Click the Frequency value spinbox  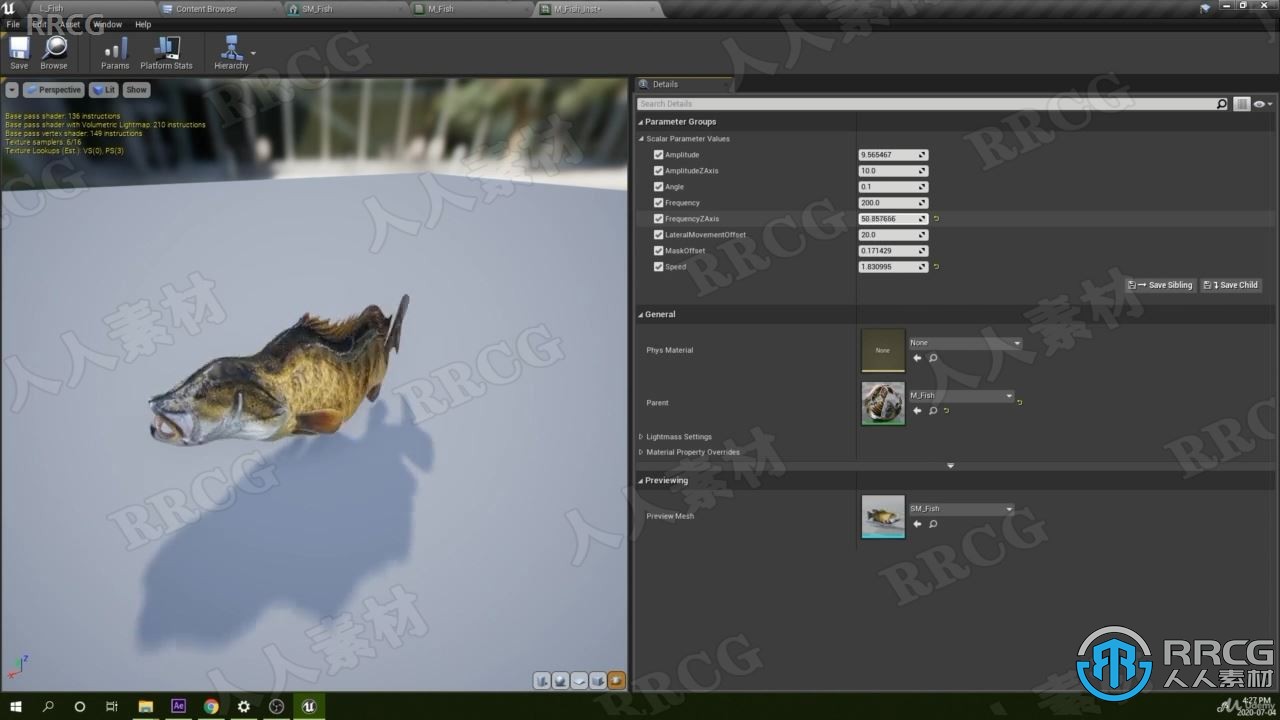point(893,203)
